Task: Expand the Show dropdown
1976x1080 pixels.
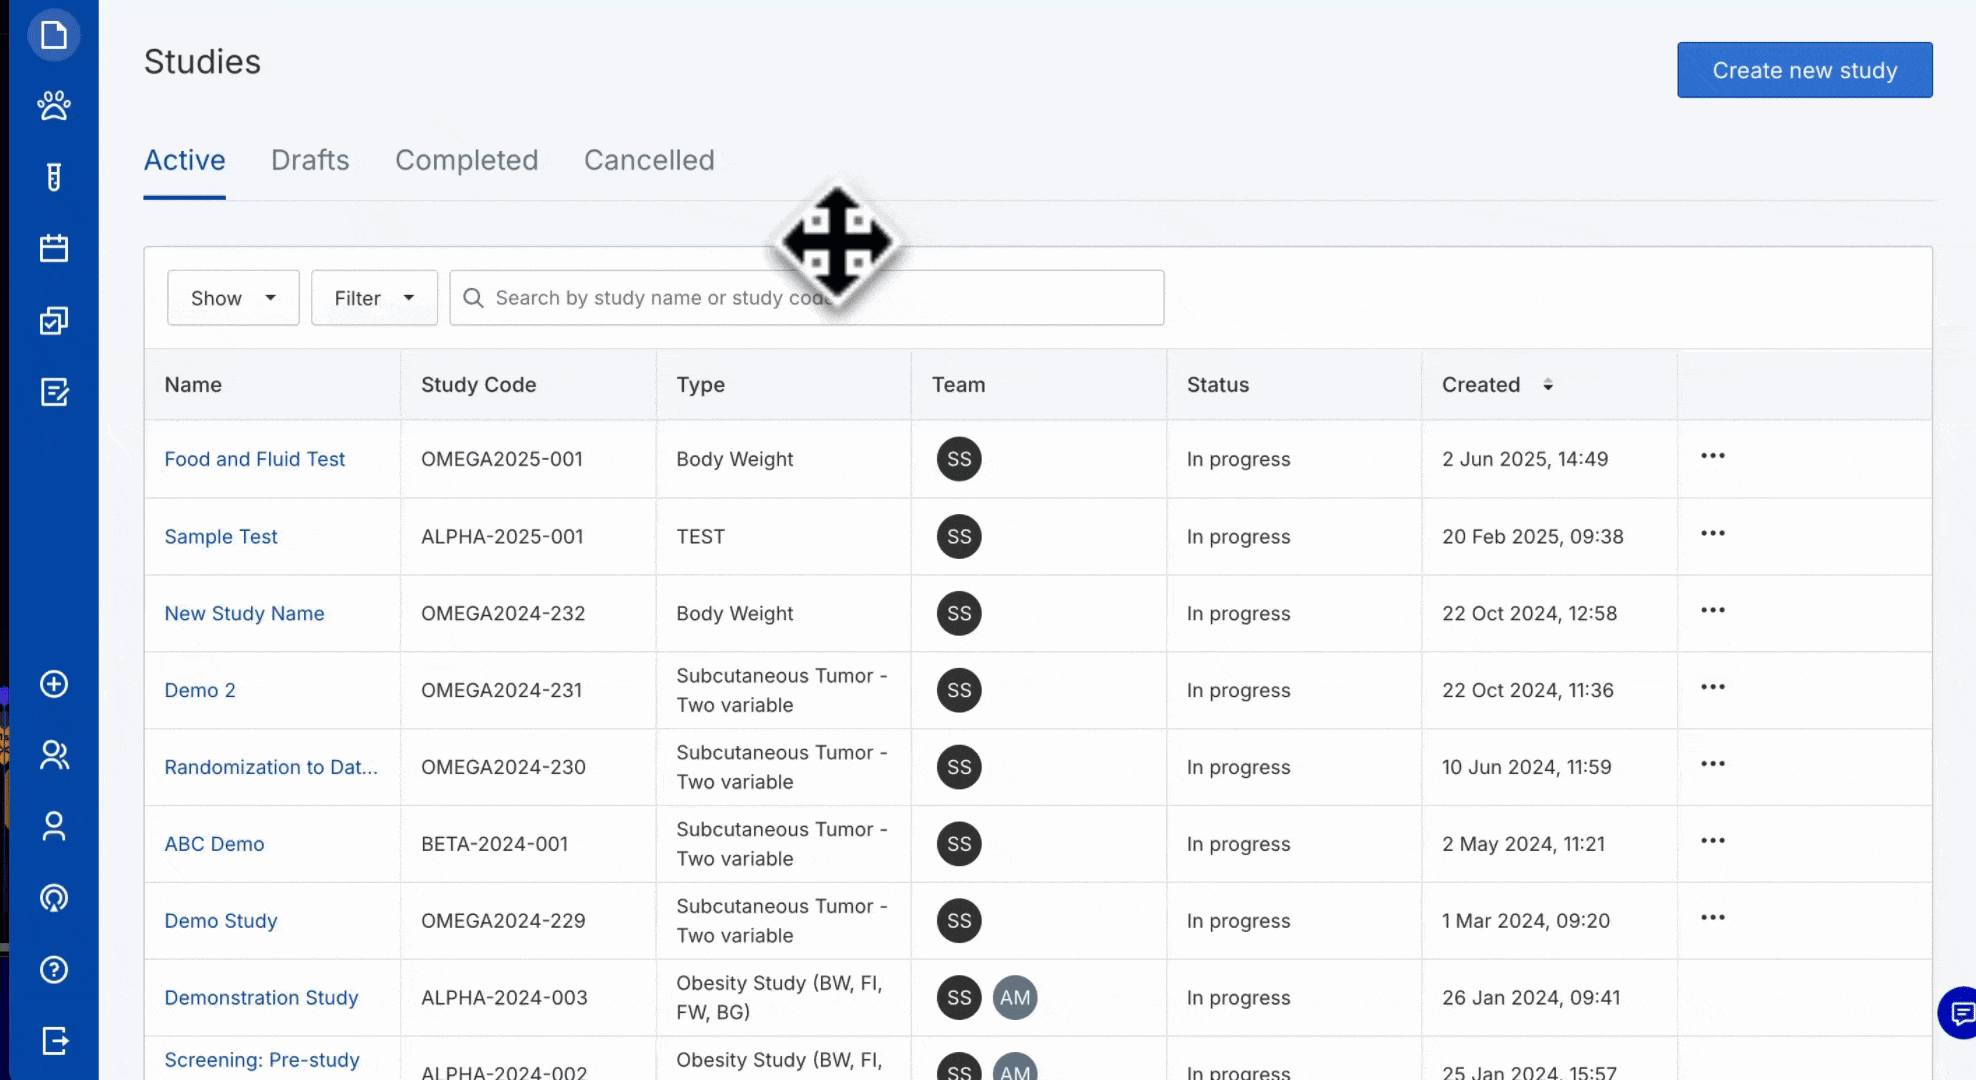Action: coord(233,298)
